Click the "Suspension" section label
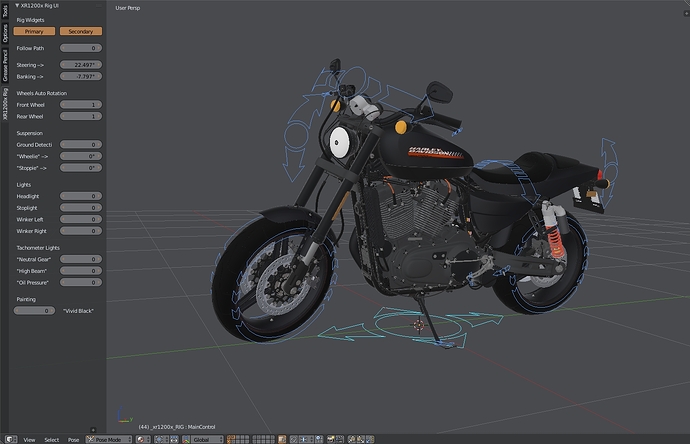Image resolution: width=690 pixels, height=444 pixels. click(29, 133)
